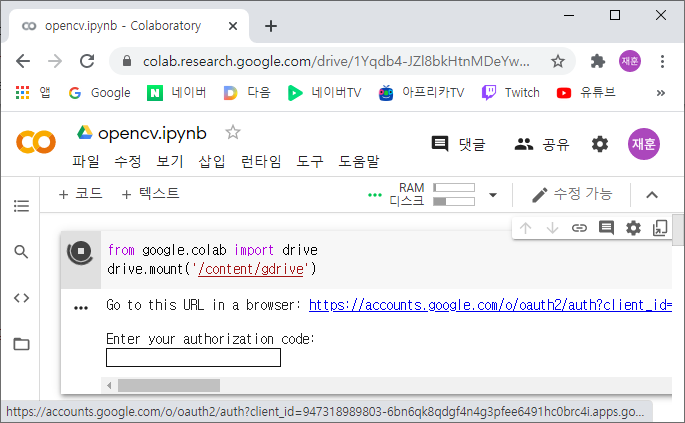Copy link to cell icon
This screenshot has height=423, width=685.
tap(579, 228)
